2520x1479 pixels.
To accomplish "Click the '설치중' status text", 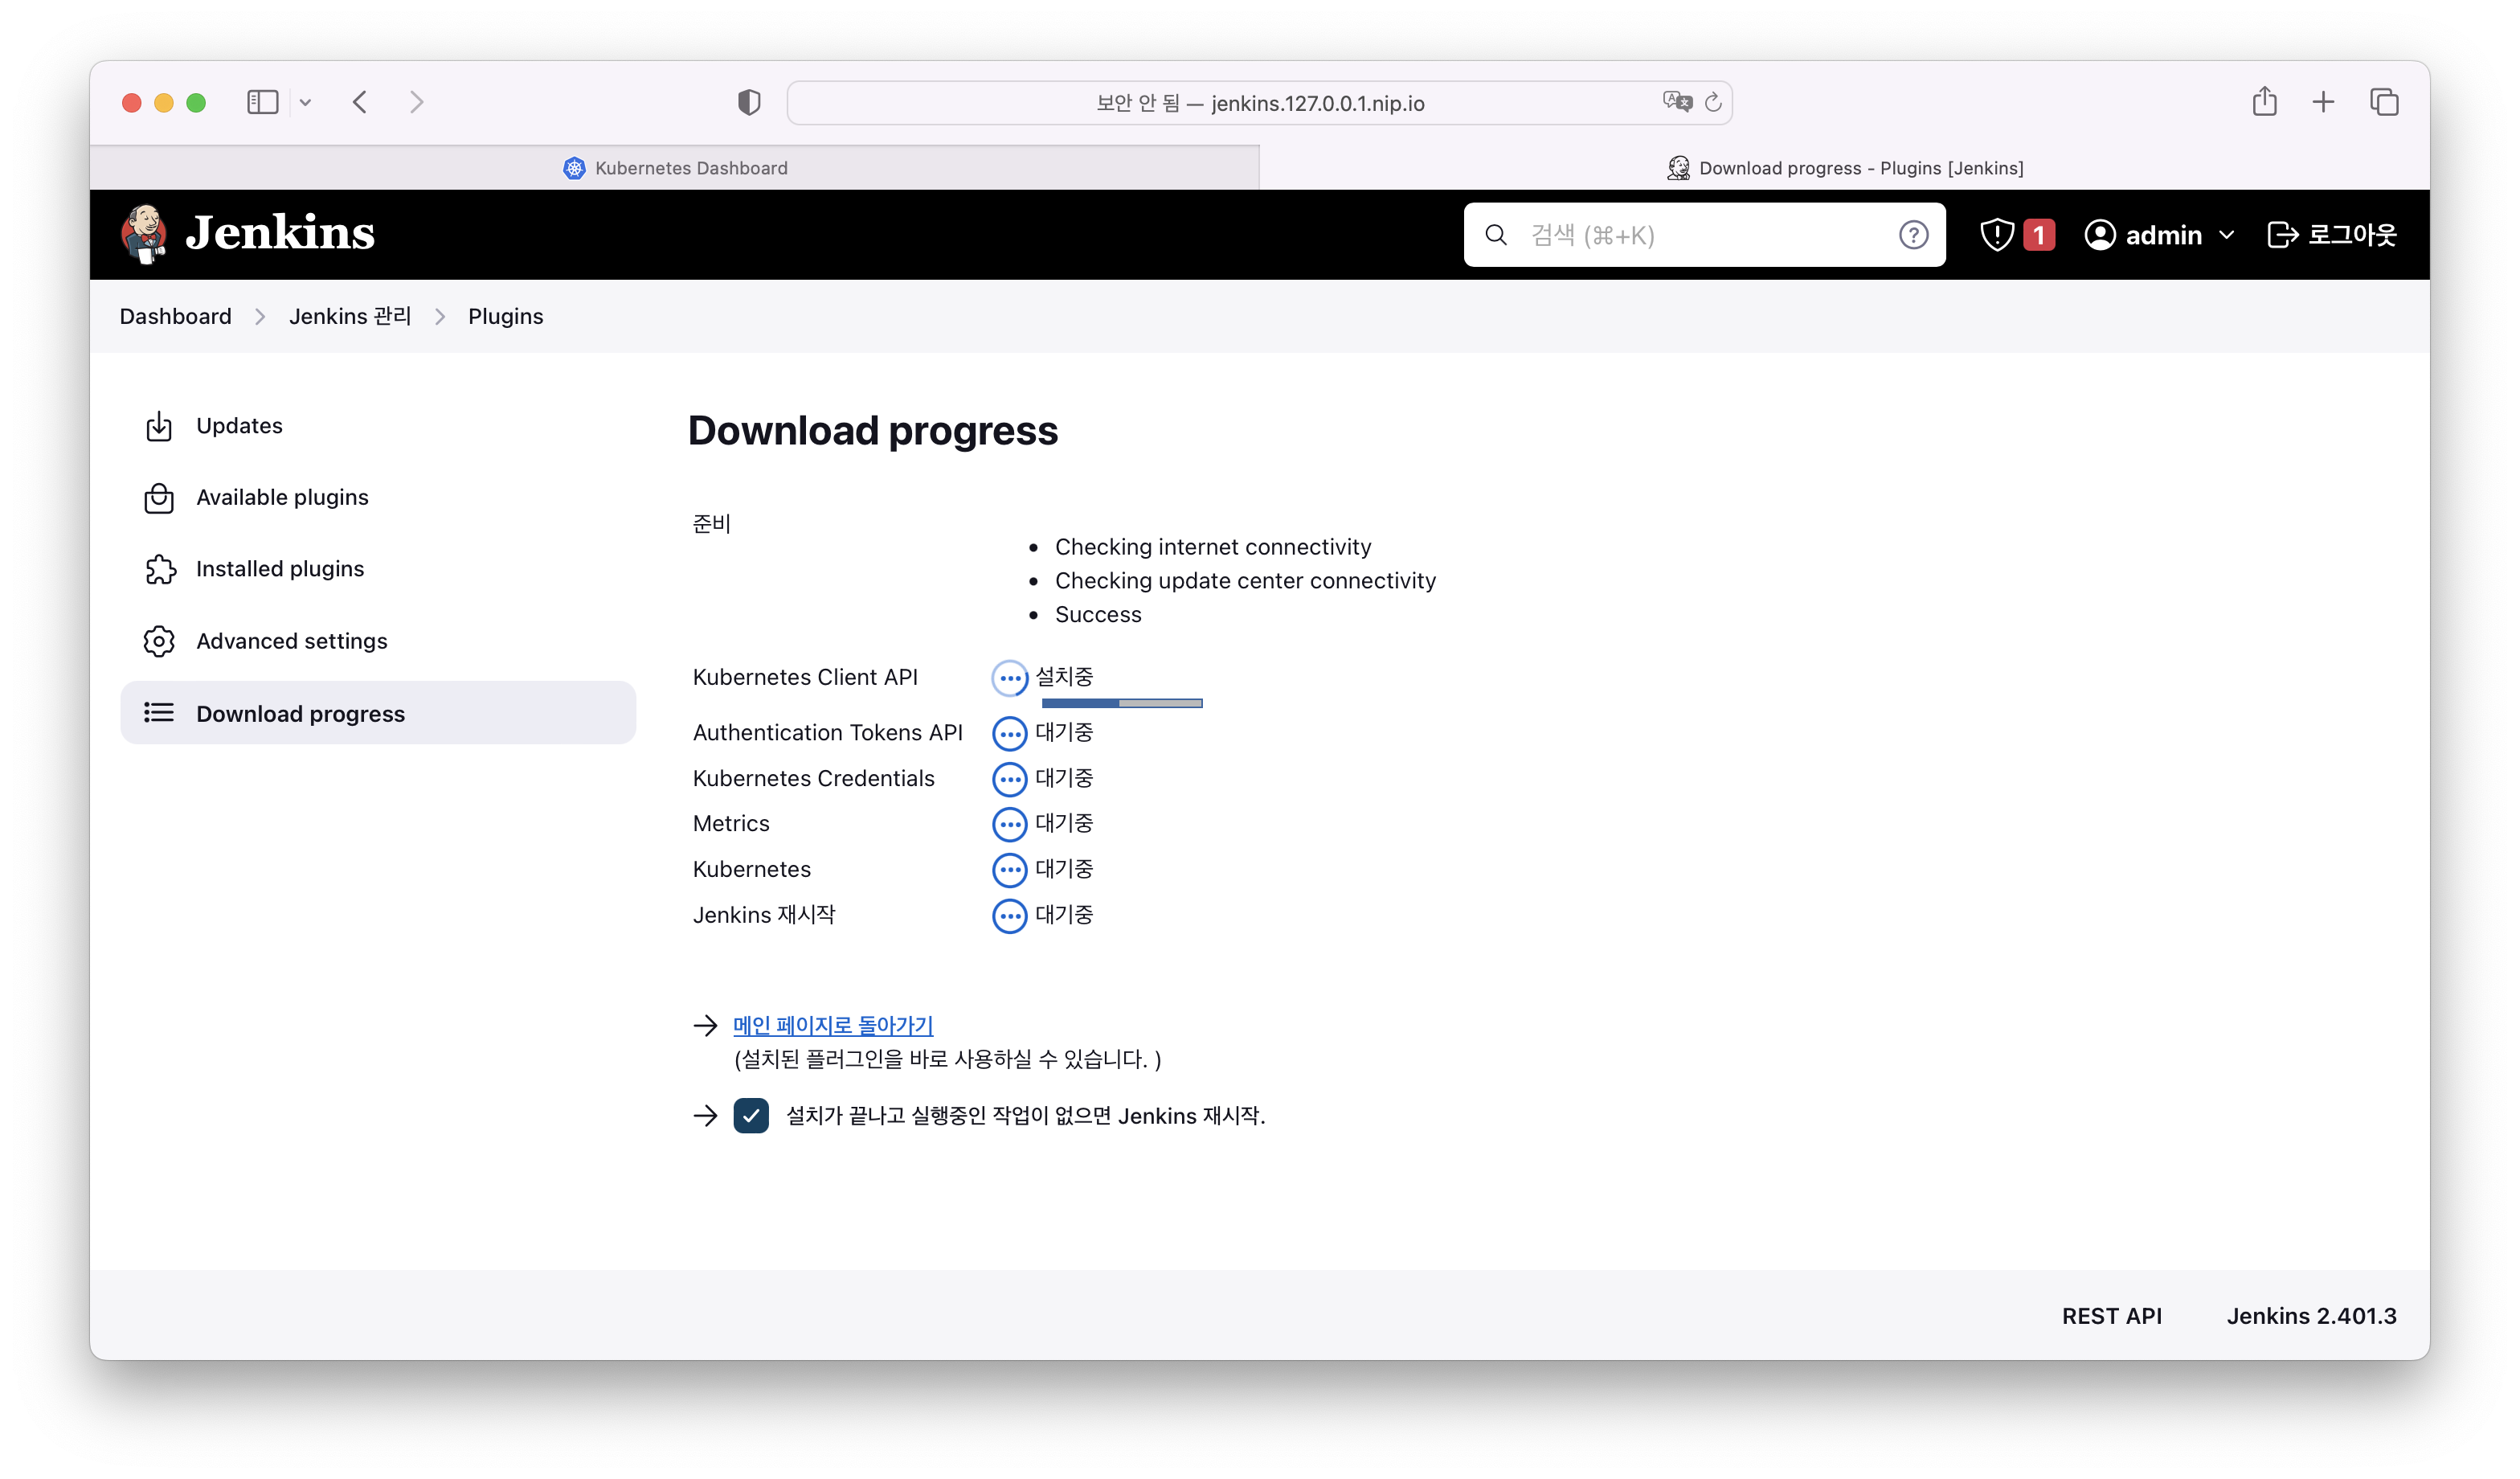I will tap(1064, 677).
